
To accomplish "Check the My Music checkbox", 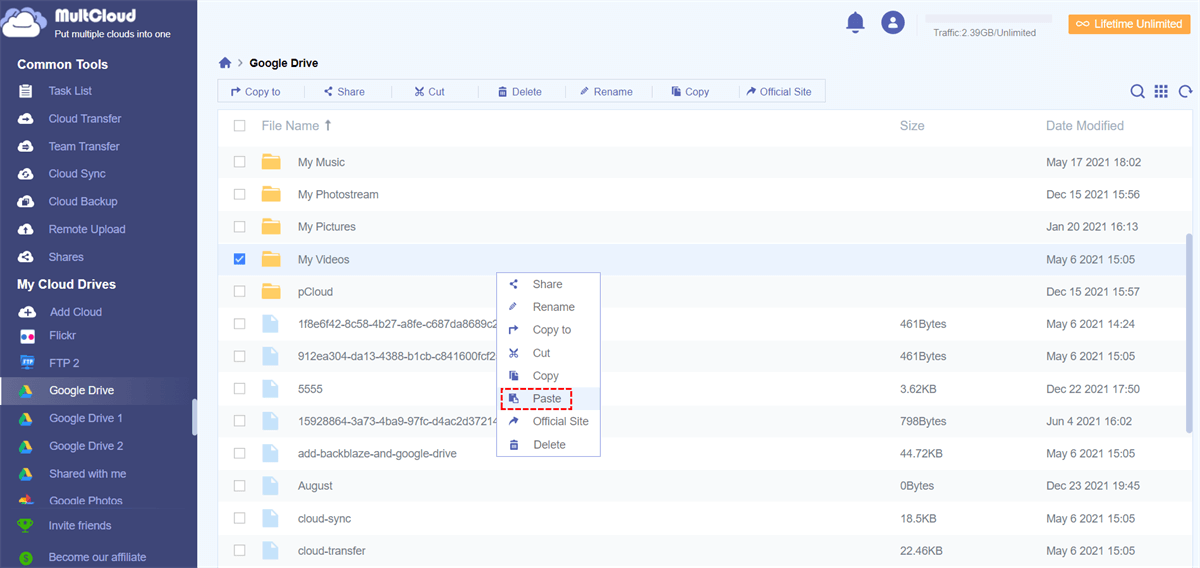I will pyautogui.click(x=239, y=162).
